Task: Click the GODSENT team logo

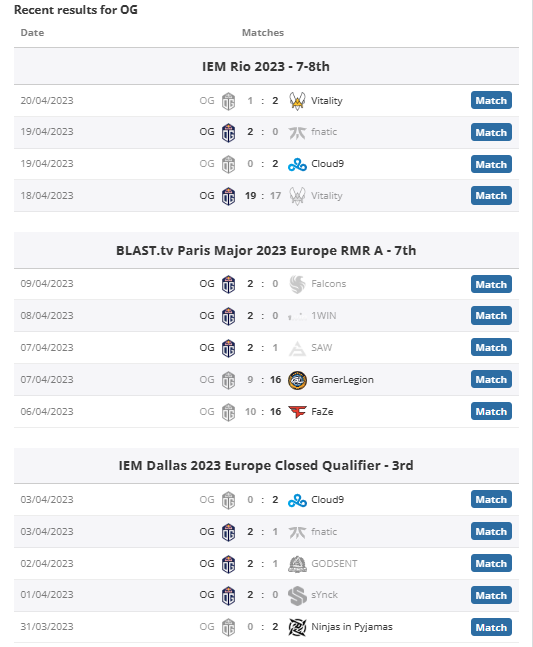Action: click(x=297, y=564)
